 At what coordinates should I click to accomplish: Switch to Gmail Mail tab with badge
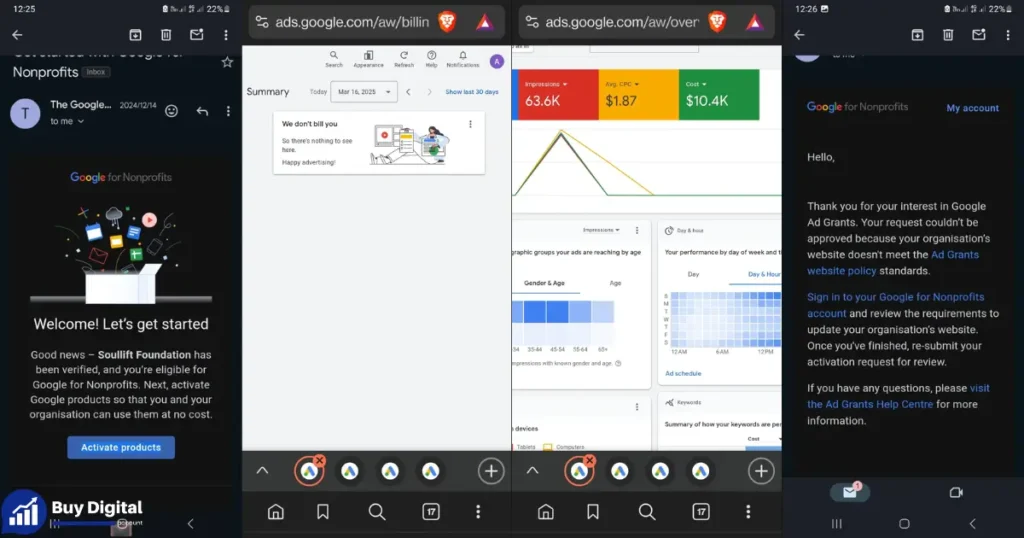pos(850,492)
